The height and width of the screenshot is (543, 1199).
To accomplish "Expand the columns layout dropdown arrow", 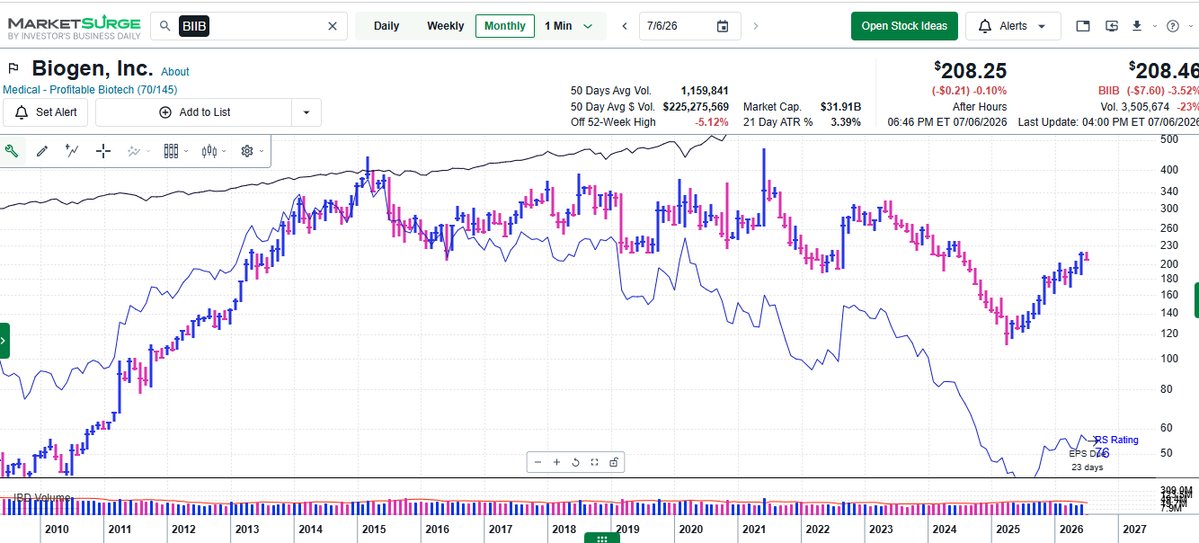I will pyautogui.click(x=186, y=151).
